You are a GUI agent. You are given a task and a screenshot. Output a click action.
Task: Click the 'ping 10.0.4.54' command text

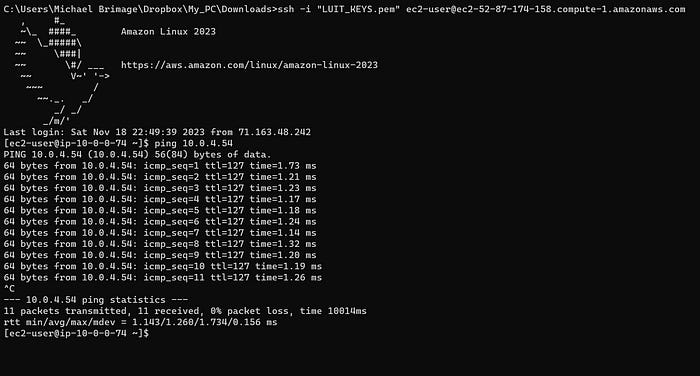[x=193, y=143]
